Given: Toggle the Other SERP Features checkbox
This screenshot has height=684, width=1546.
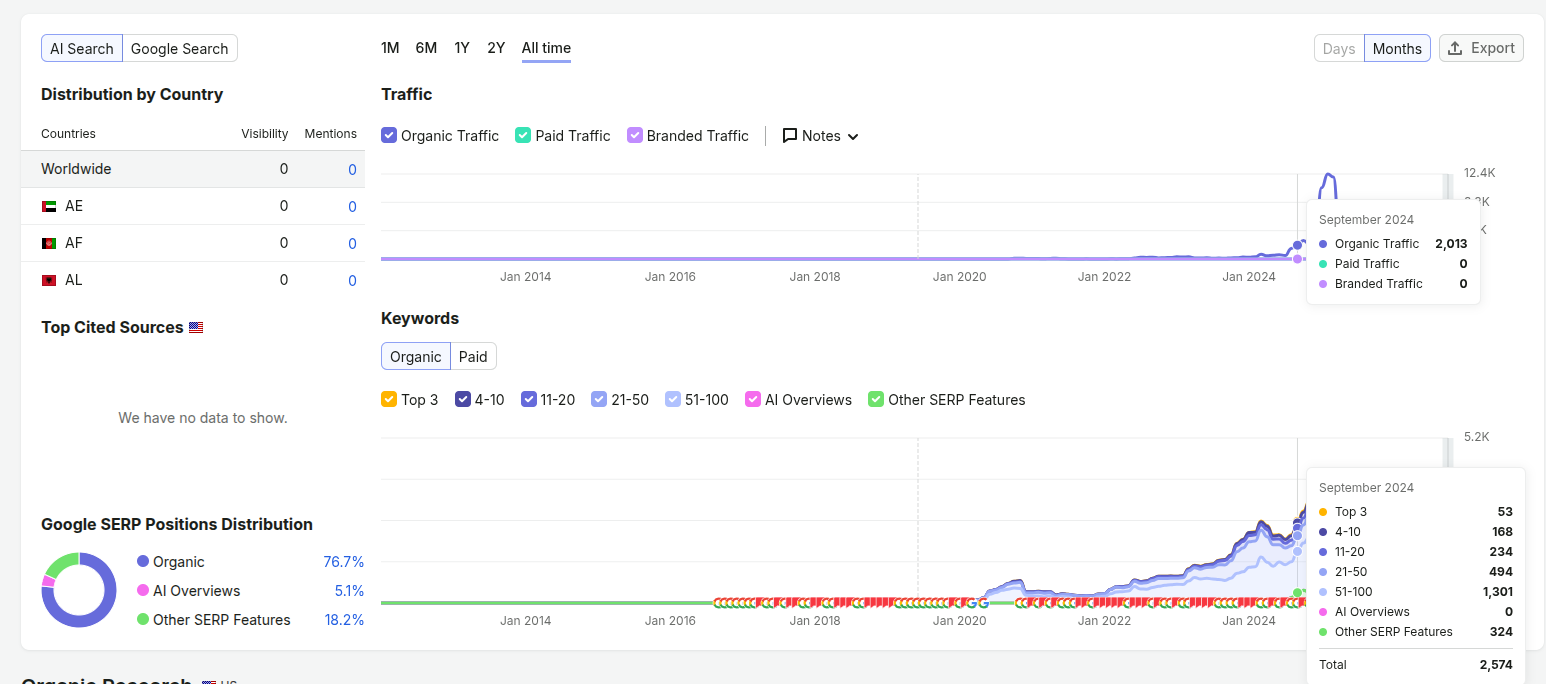Looking at the screenshot, I should click(x=876, y=399).
